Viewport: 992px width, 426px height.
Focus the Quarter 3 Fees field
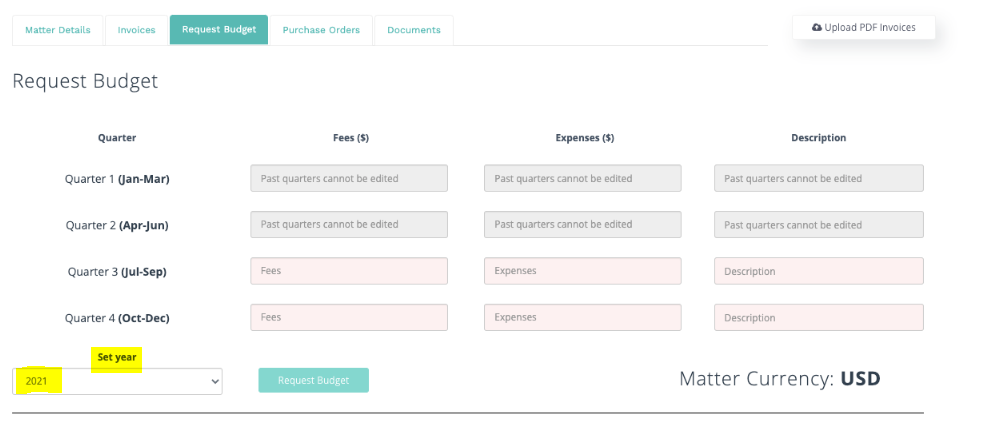349,271
